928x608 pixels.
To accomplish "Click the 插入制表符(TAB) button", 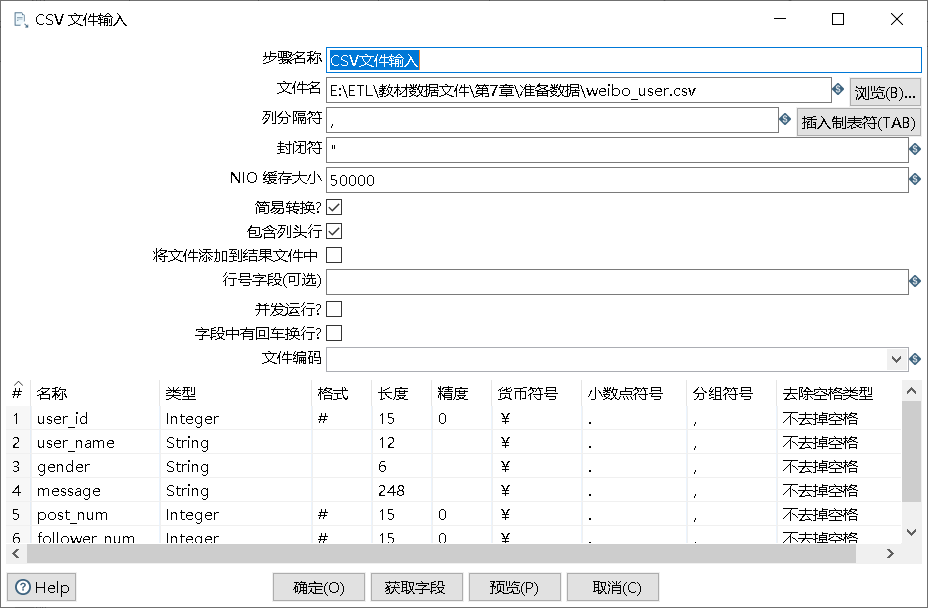I will [x=858, y=122].
